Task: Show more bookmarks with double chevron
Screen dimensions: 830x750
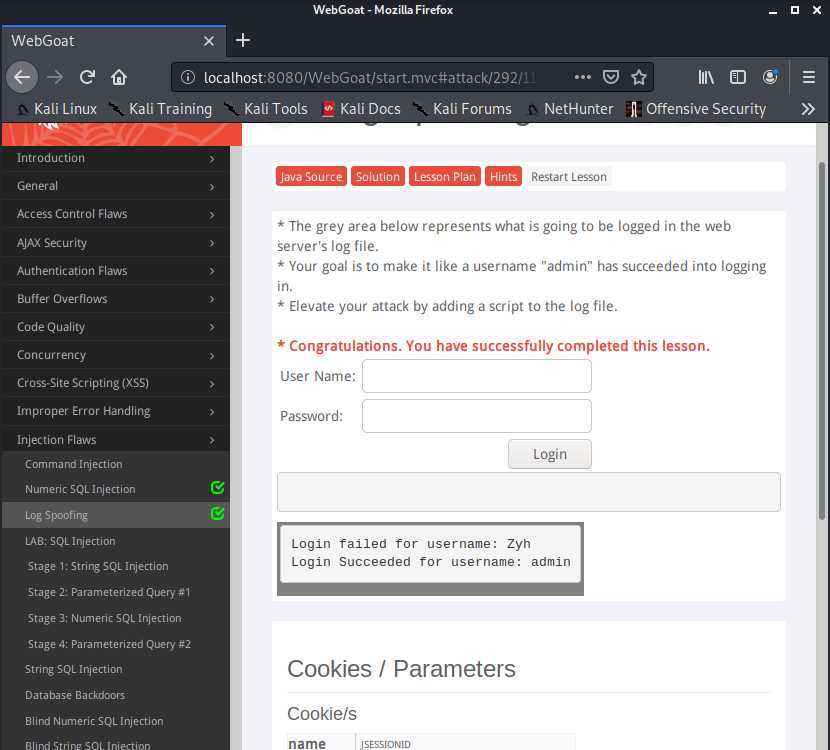Action: [807, 109]
